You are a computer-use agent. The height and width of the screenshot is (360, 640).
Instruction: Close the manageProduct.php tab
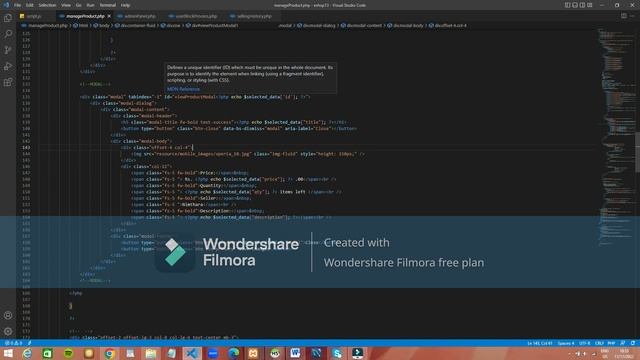[x=109, y=16]
